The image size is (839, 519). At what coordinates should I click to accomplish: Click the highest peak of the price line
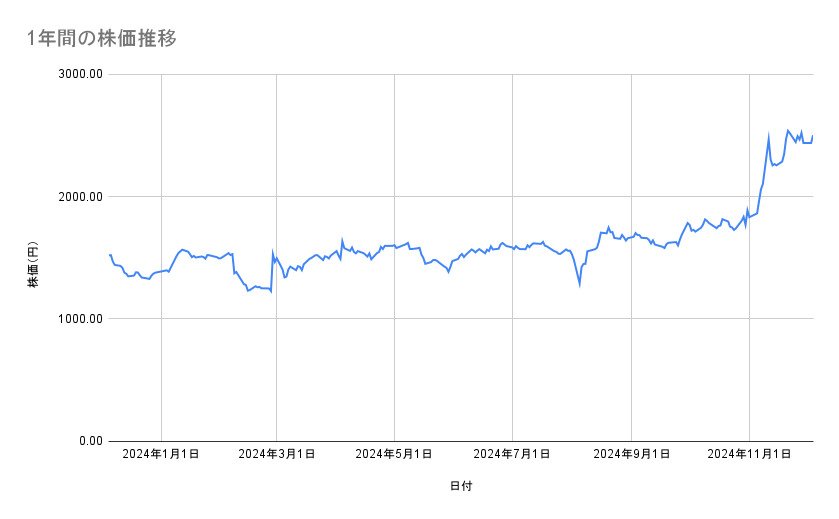788,130
